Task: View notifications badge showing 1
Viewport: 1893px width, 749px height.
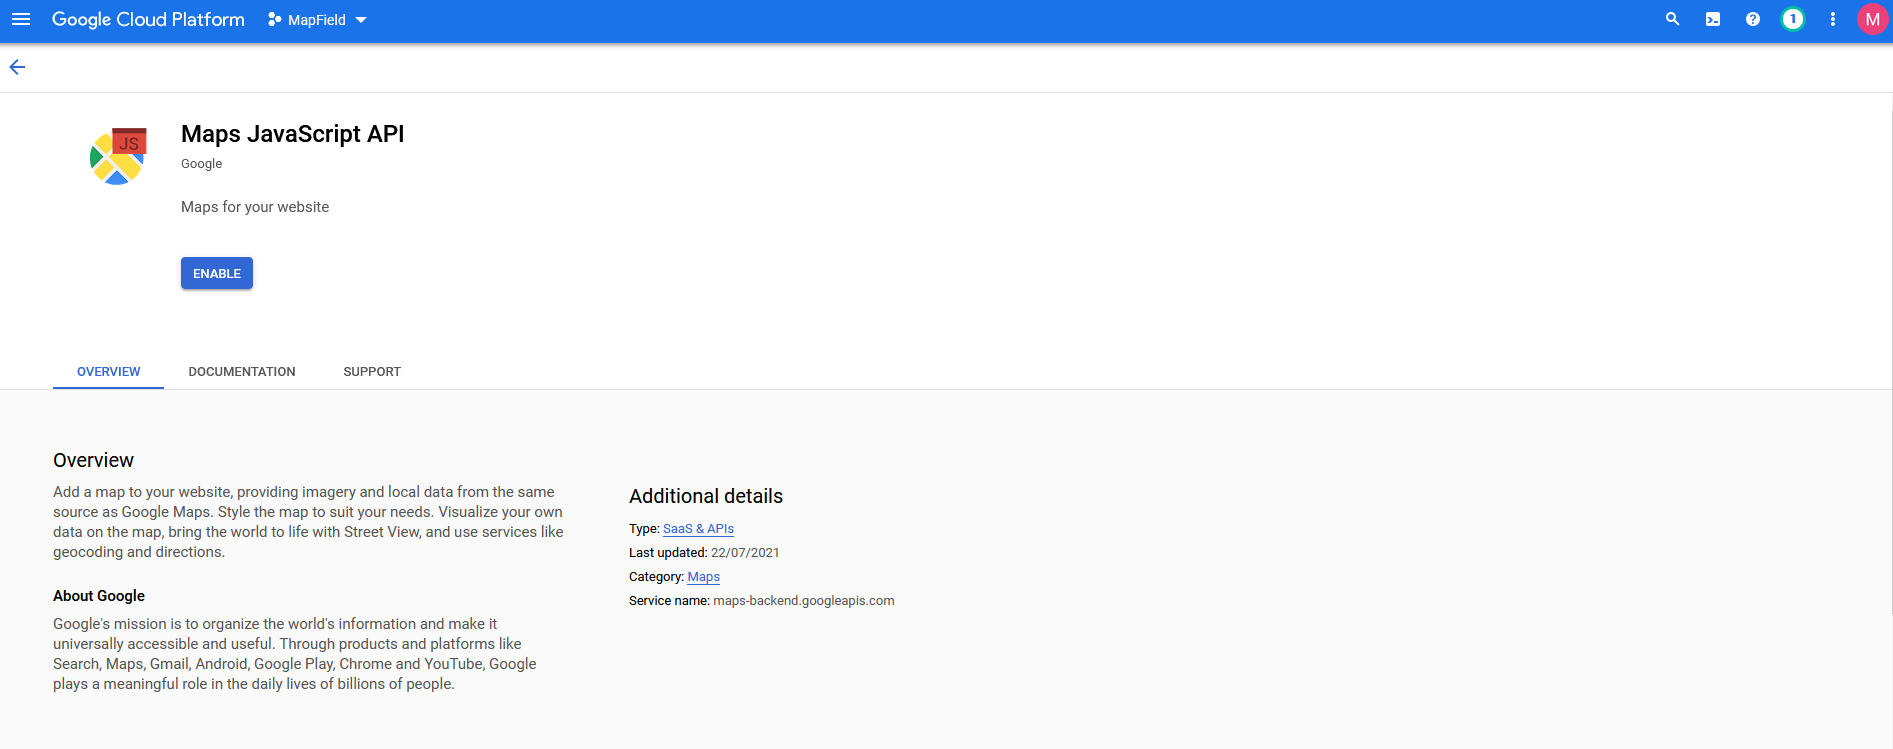Action: [x=1793, y=19]
